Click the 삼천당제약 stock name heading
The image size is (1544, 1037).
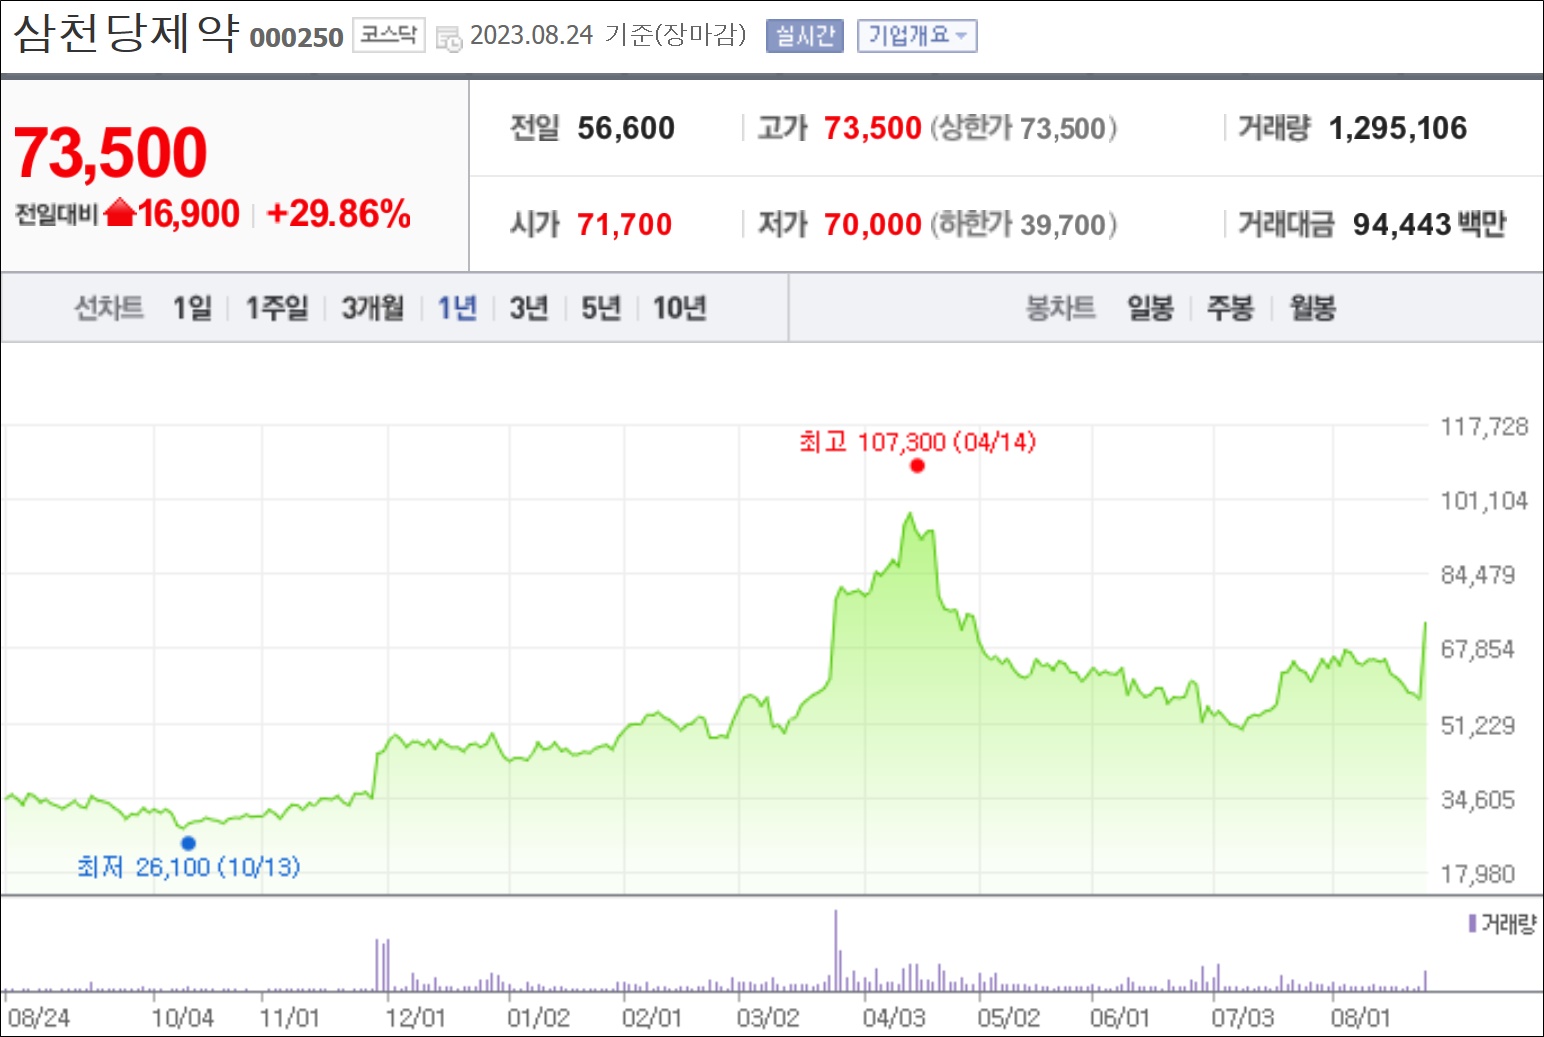(126, 33)
